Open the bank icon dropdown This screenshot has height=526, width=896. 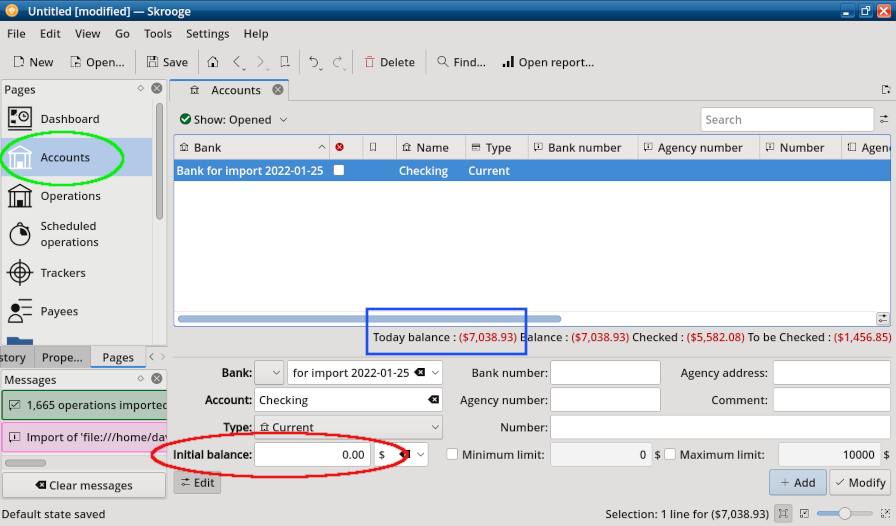(x=269, y=373)
